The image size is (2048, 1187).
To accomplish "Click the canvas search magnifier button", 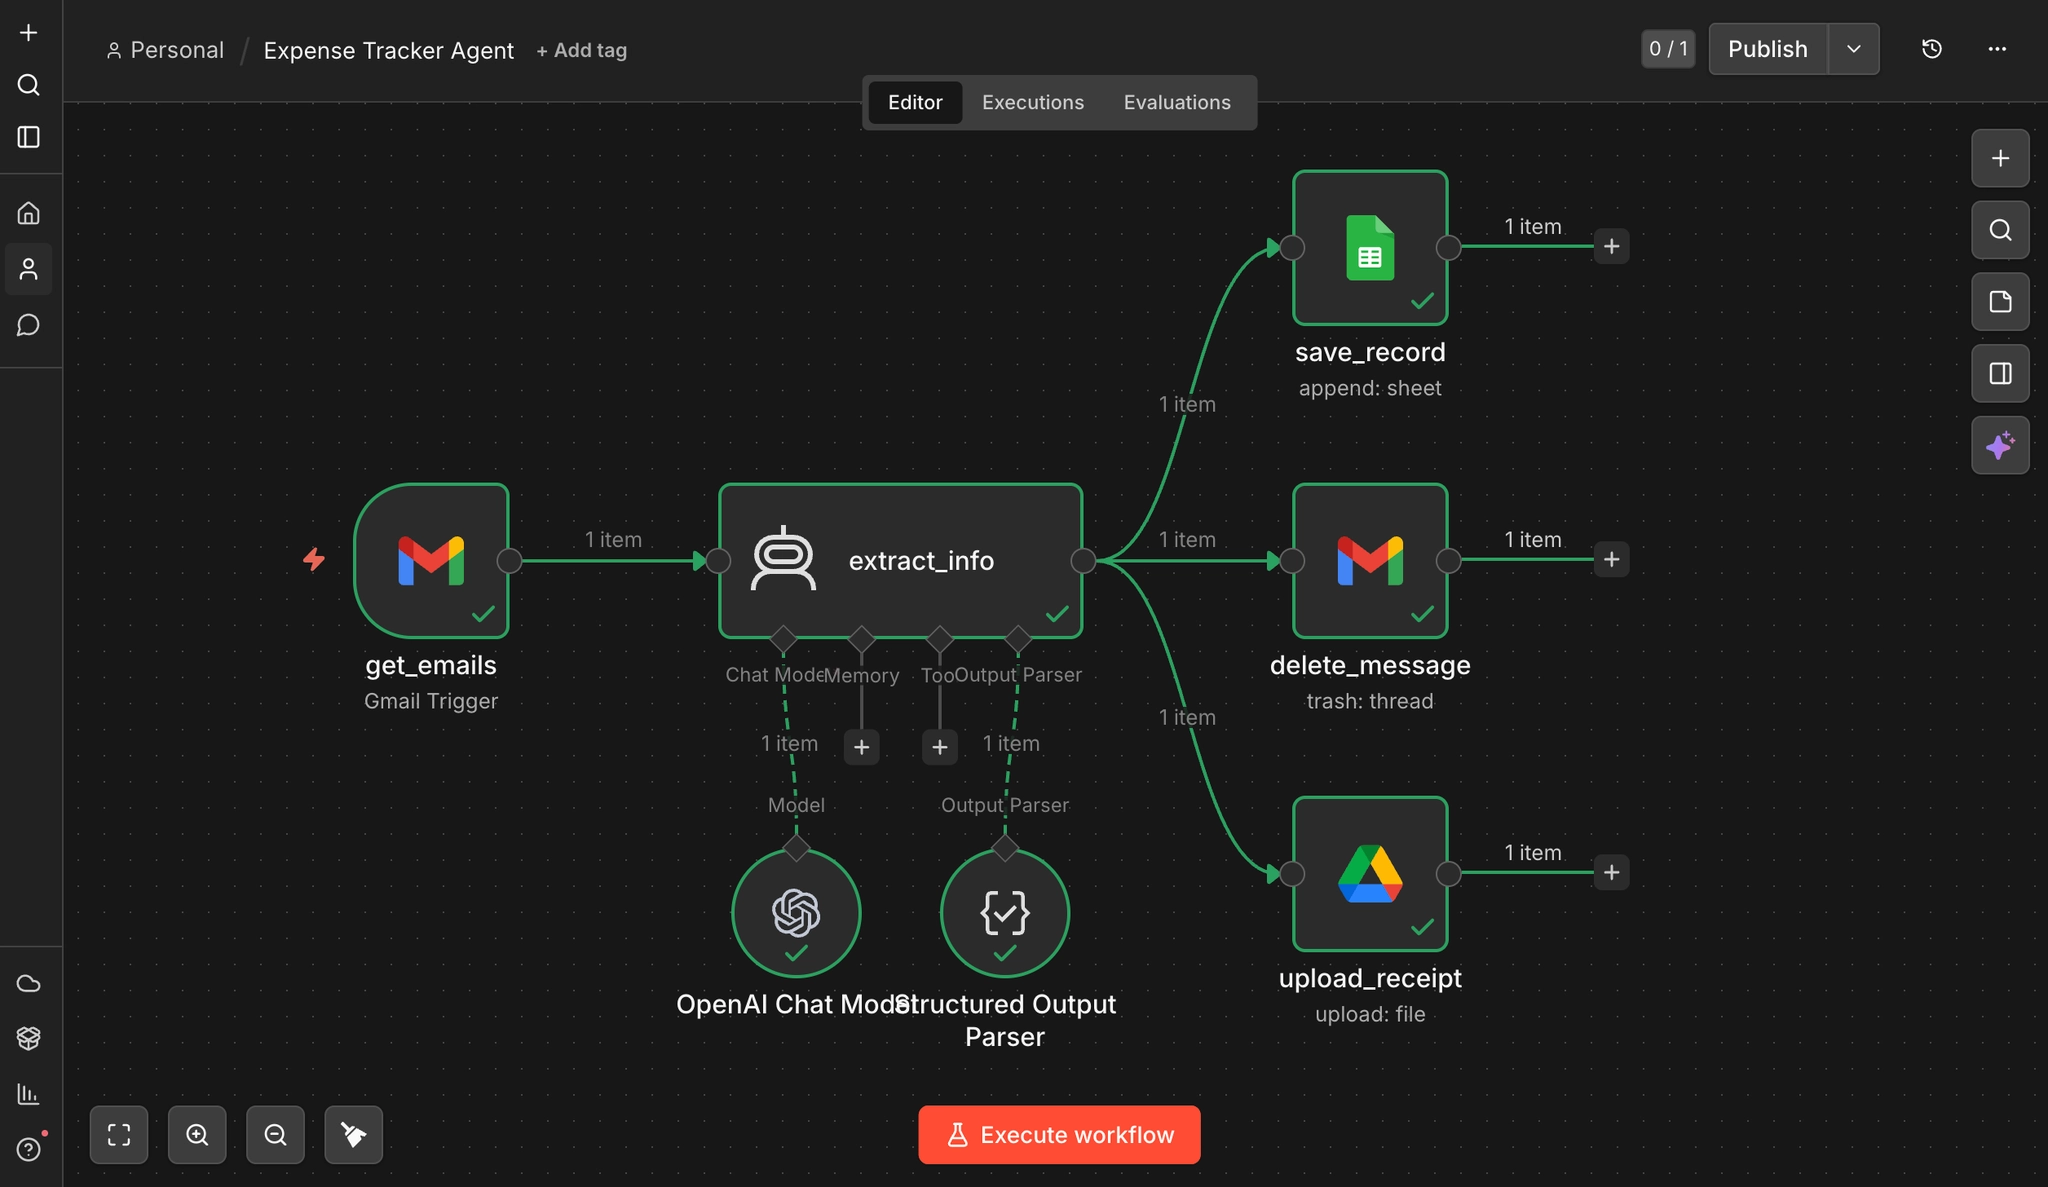I will [2000, 230].
